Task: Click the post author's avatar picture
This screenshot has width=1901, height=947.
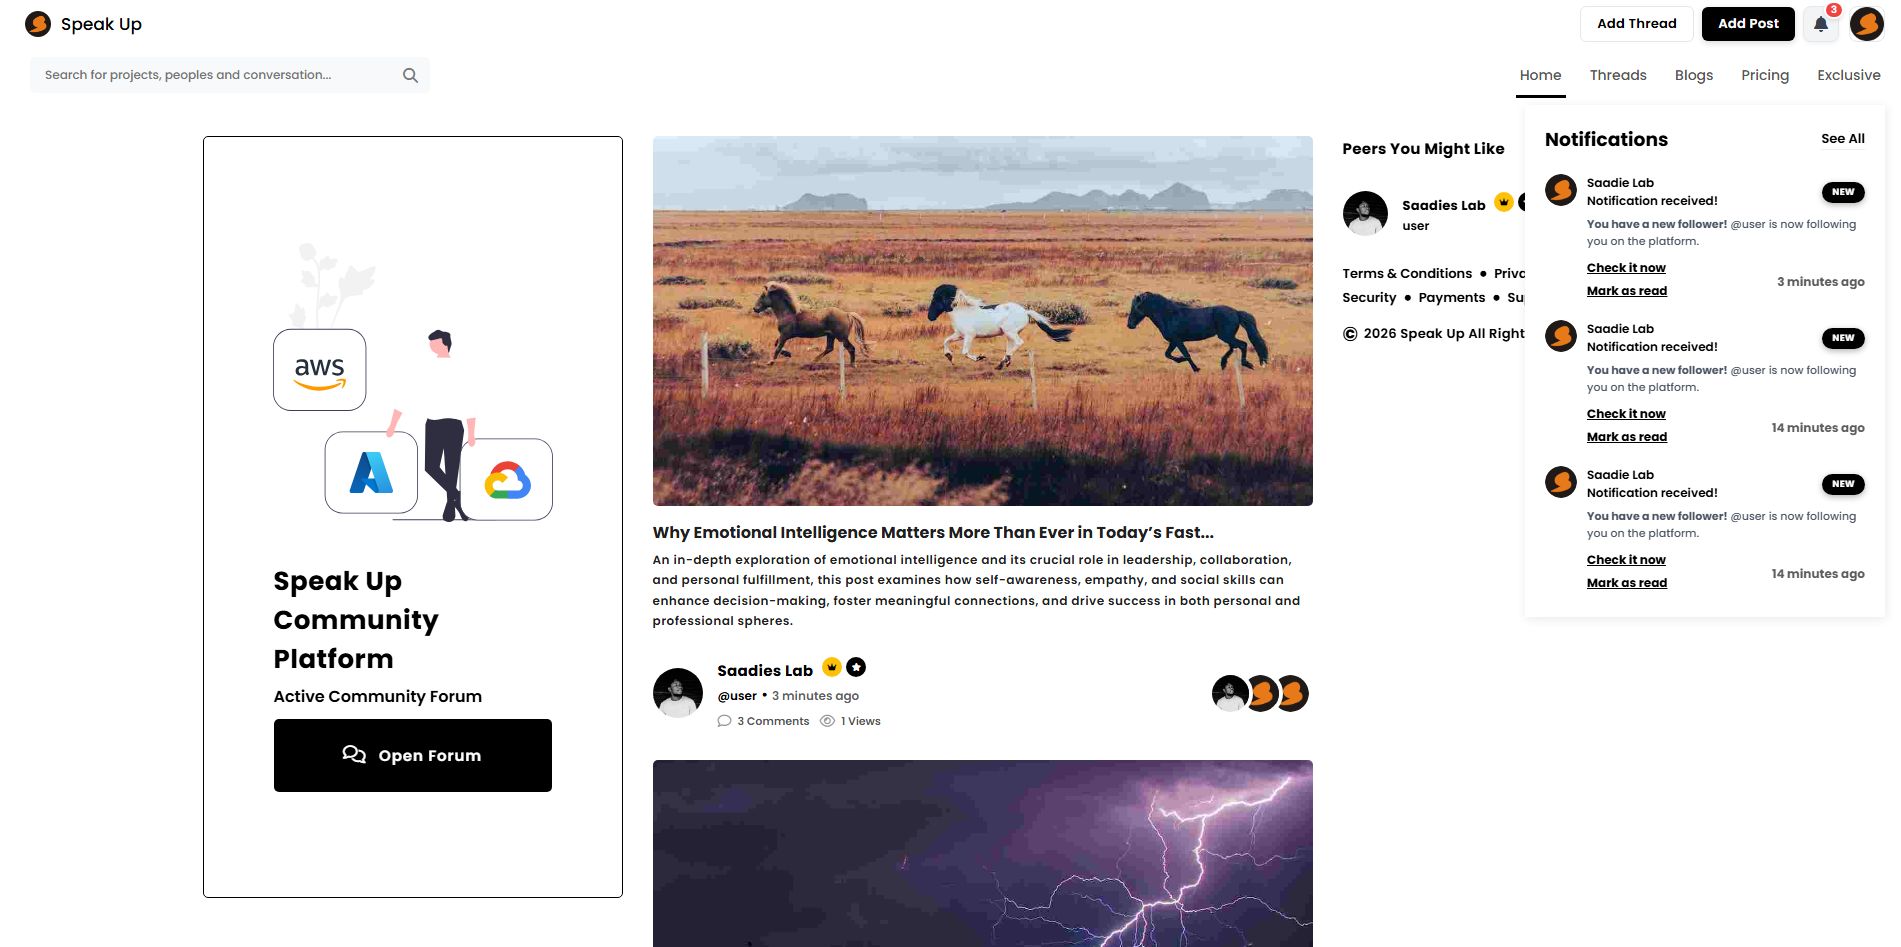Action: pyautogui.click(x=678, y=693)
